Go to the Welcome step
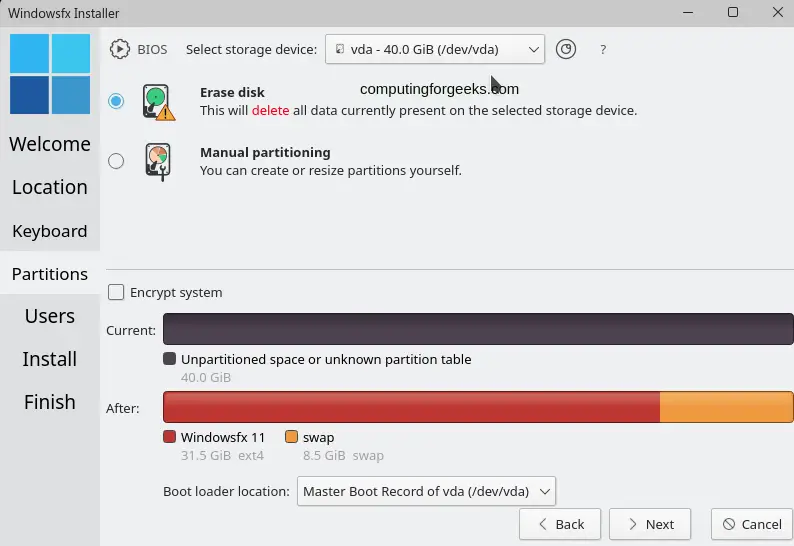 [x=50, y=144]
